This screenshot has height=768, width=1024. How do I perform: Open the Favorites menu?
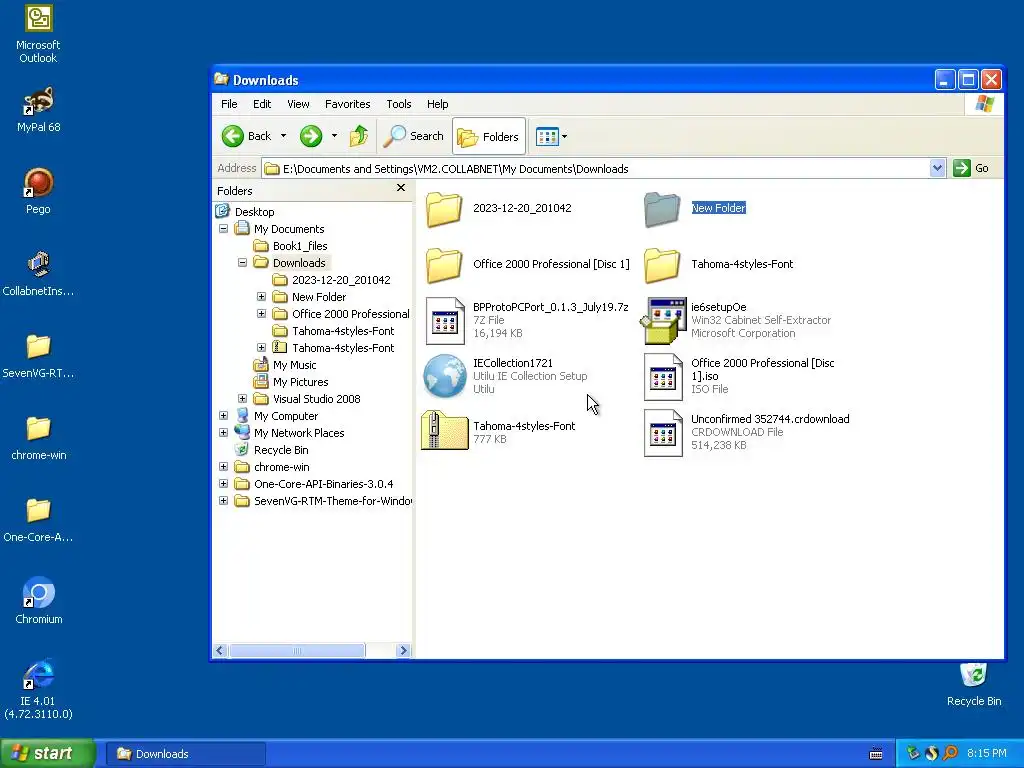coord(347,104)
